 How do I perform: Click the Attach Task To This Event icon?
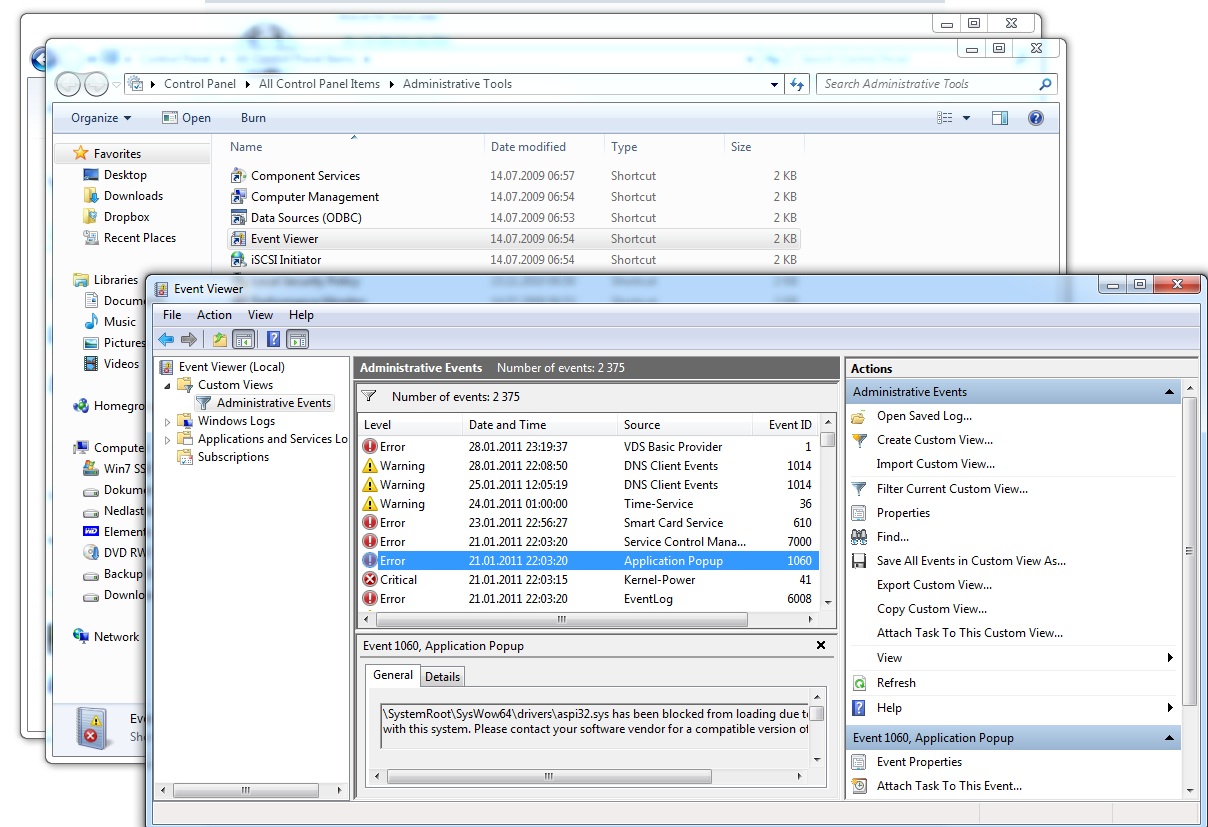(859, 786)
